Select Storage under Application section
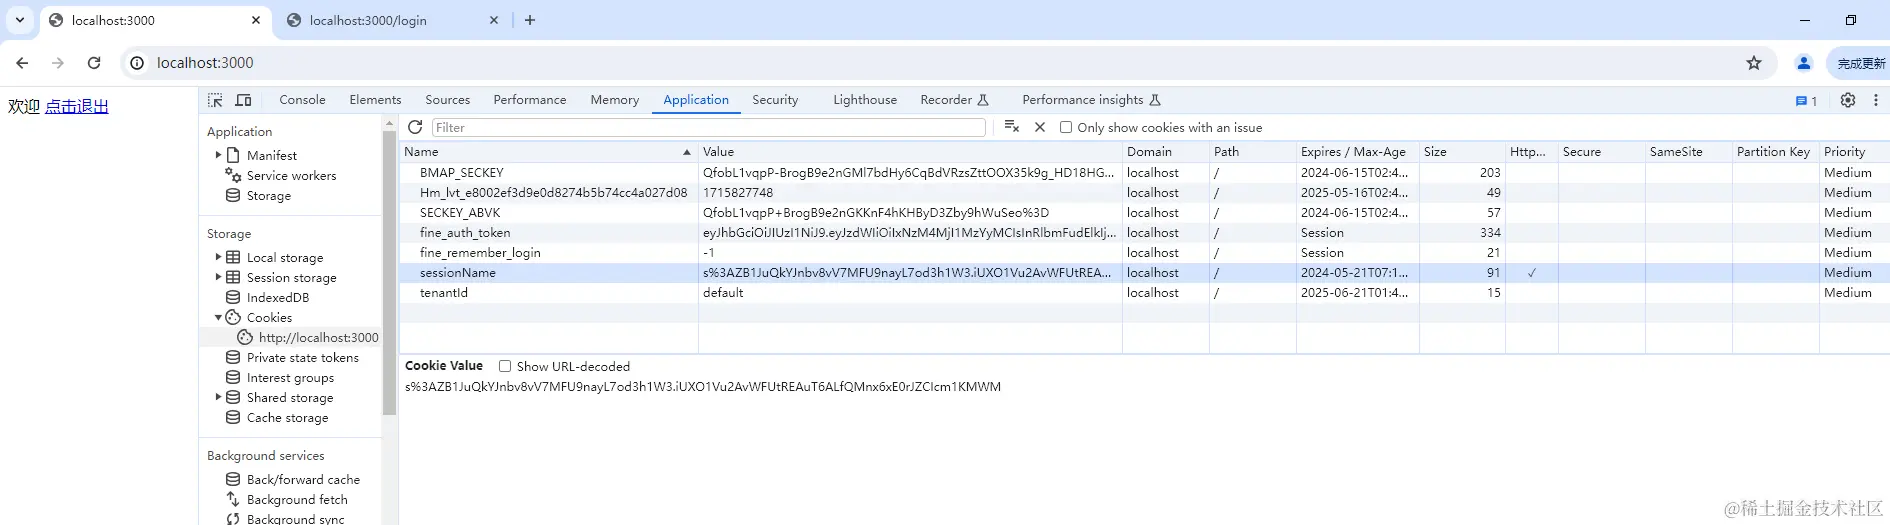 [x=269, y=195]
